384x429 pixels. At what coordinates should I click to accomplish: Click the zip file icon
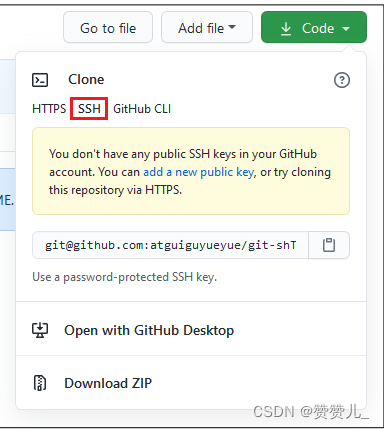click(x=40, y=383)
